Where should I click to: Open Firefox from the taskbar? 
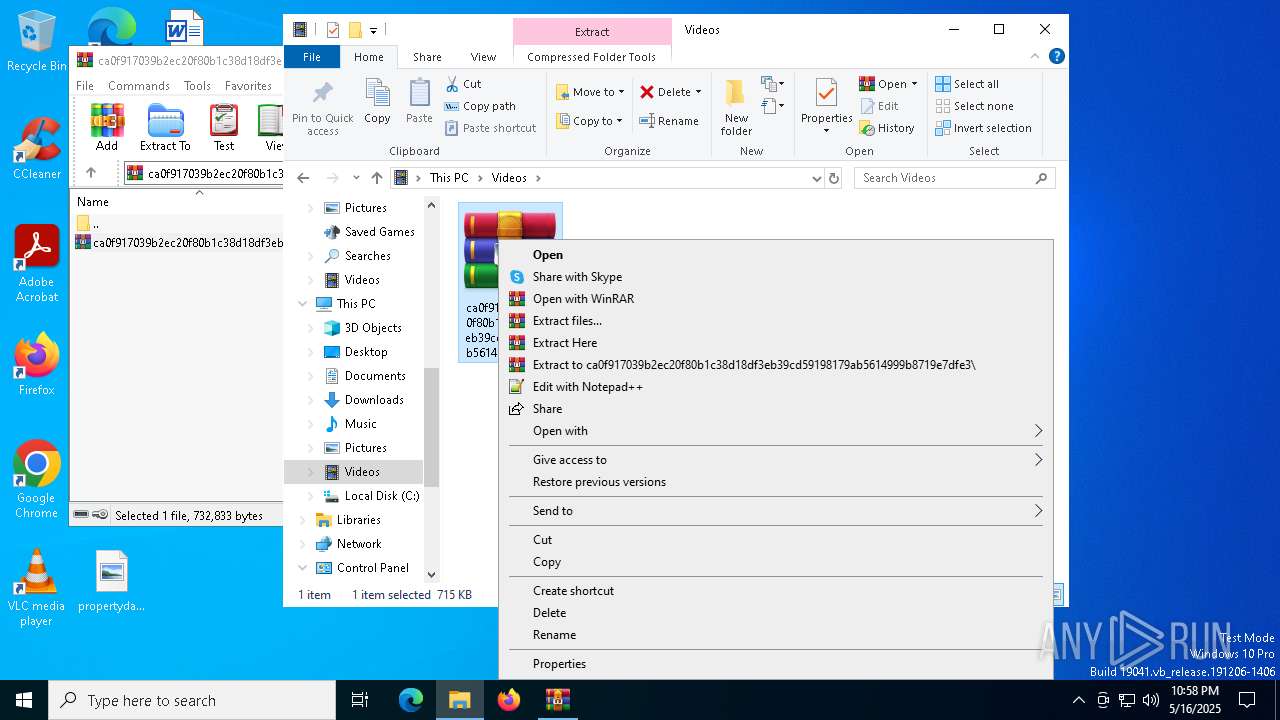point(509,700)
